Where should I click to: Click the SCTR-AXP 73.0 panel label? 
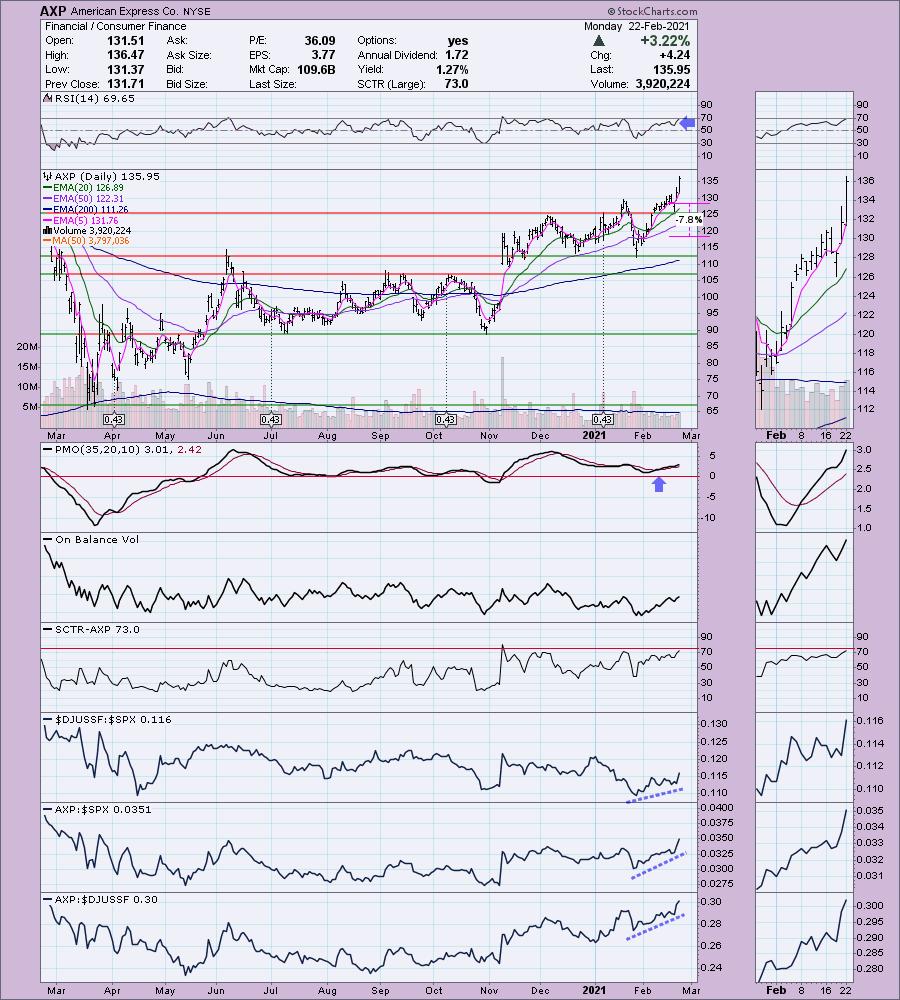pos(97,629)
